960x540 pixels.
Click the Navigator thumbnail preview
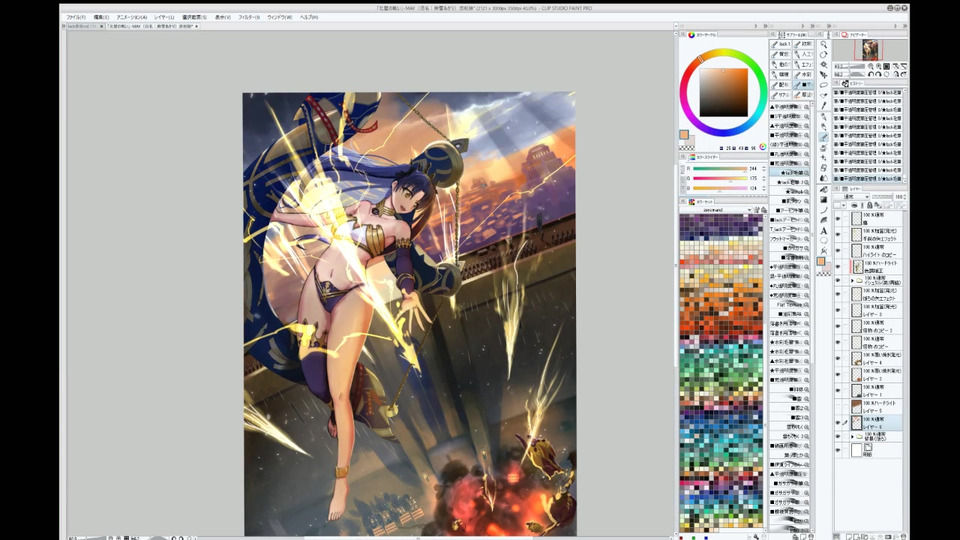click(x=869, y=50)
